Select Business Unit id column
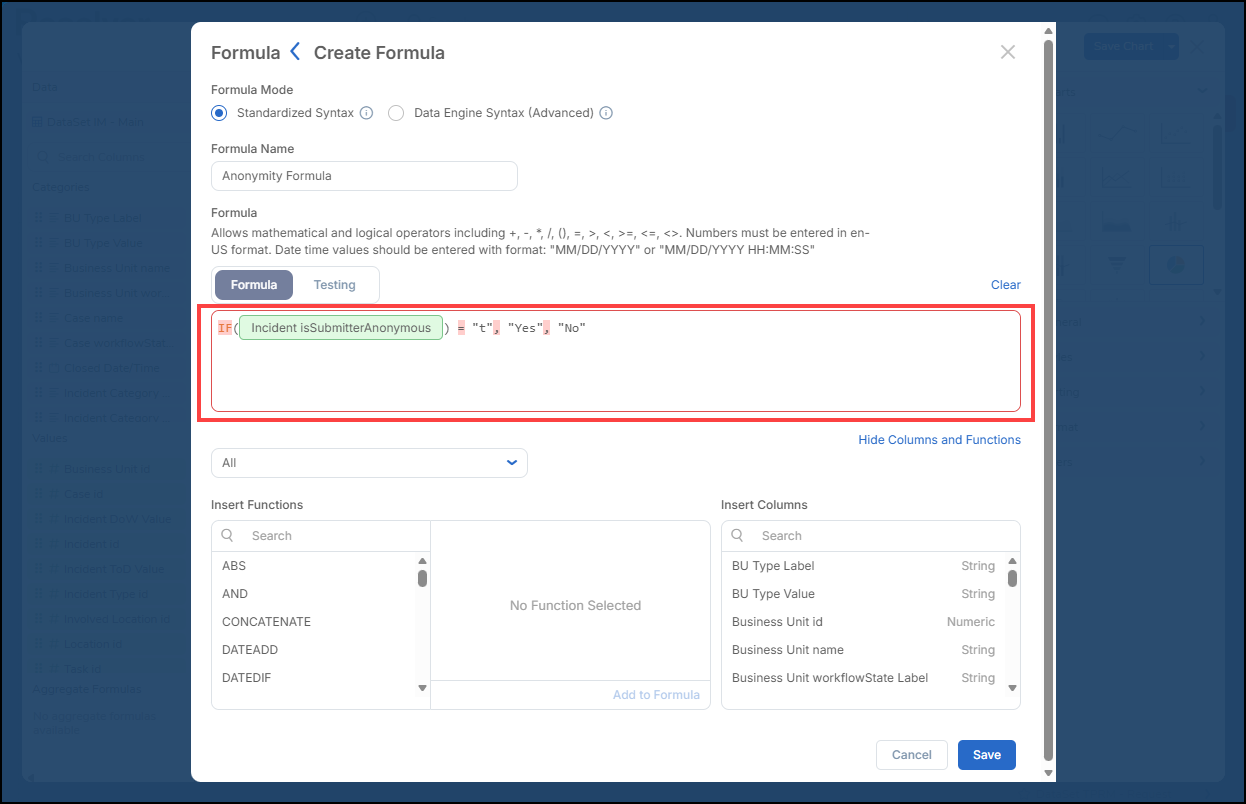The height and width of the screenshot is (804, 1246). tap(863, 622)
